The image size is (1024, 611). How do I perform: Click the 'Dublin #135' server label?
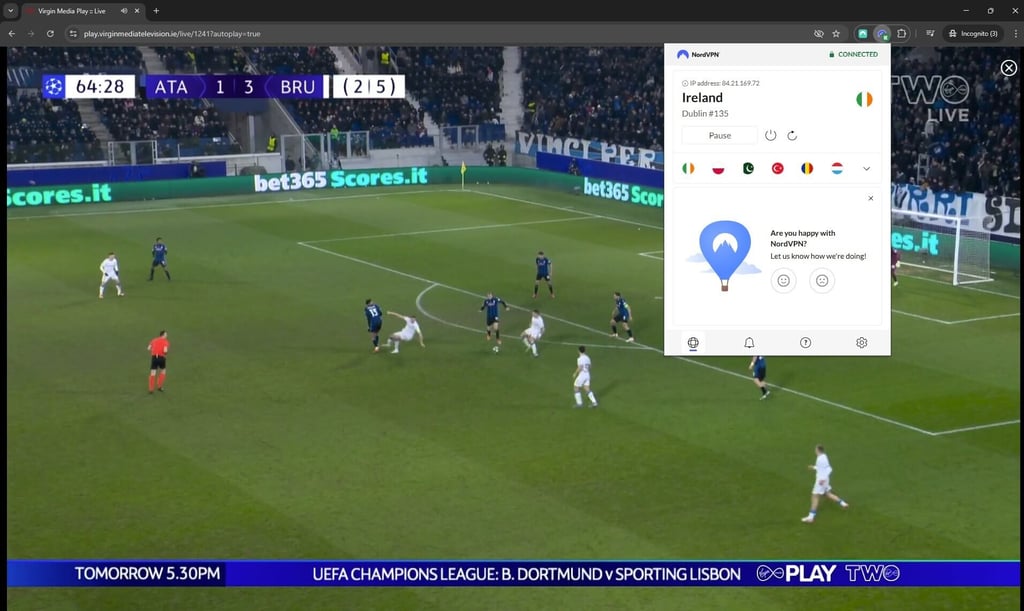tap(705, 114)
